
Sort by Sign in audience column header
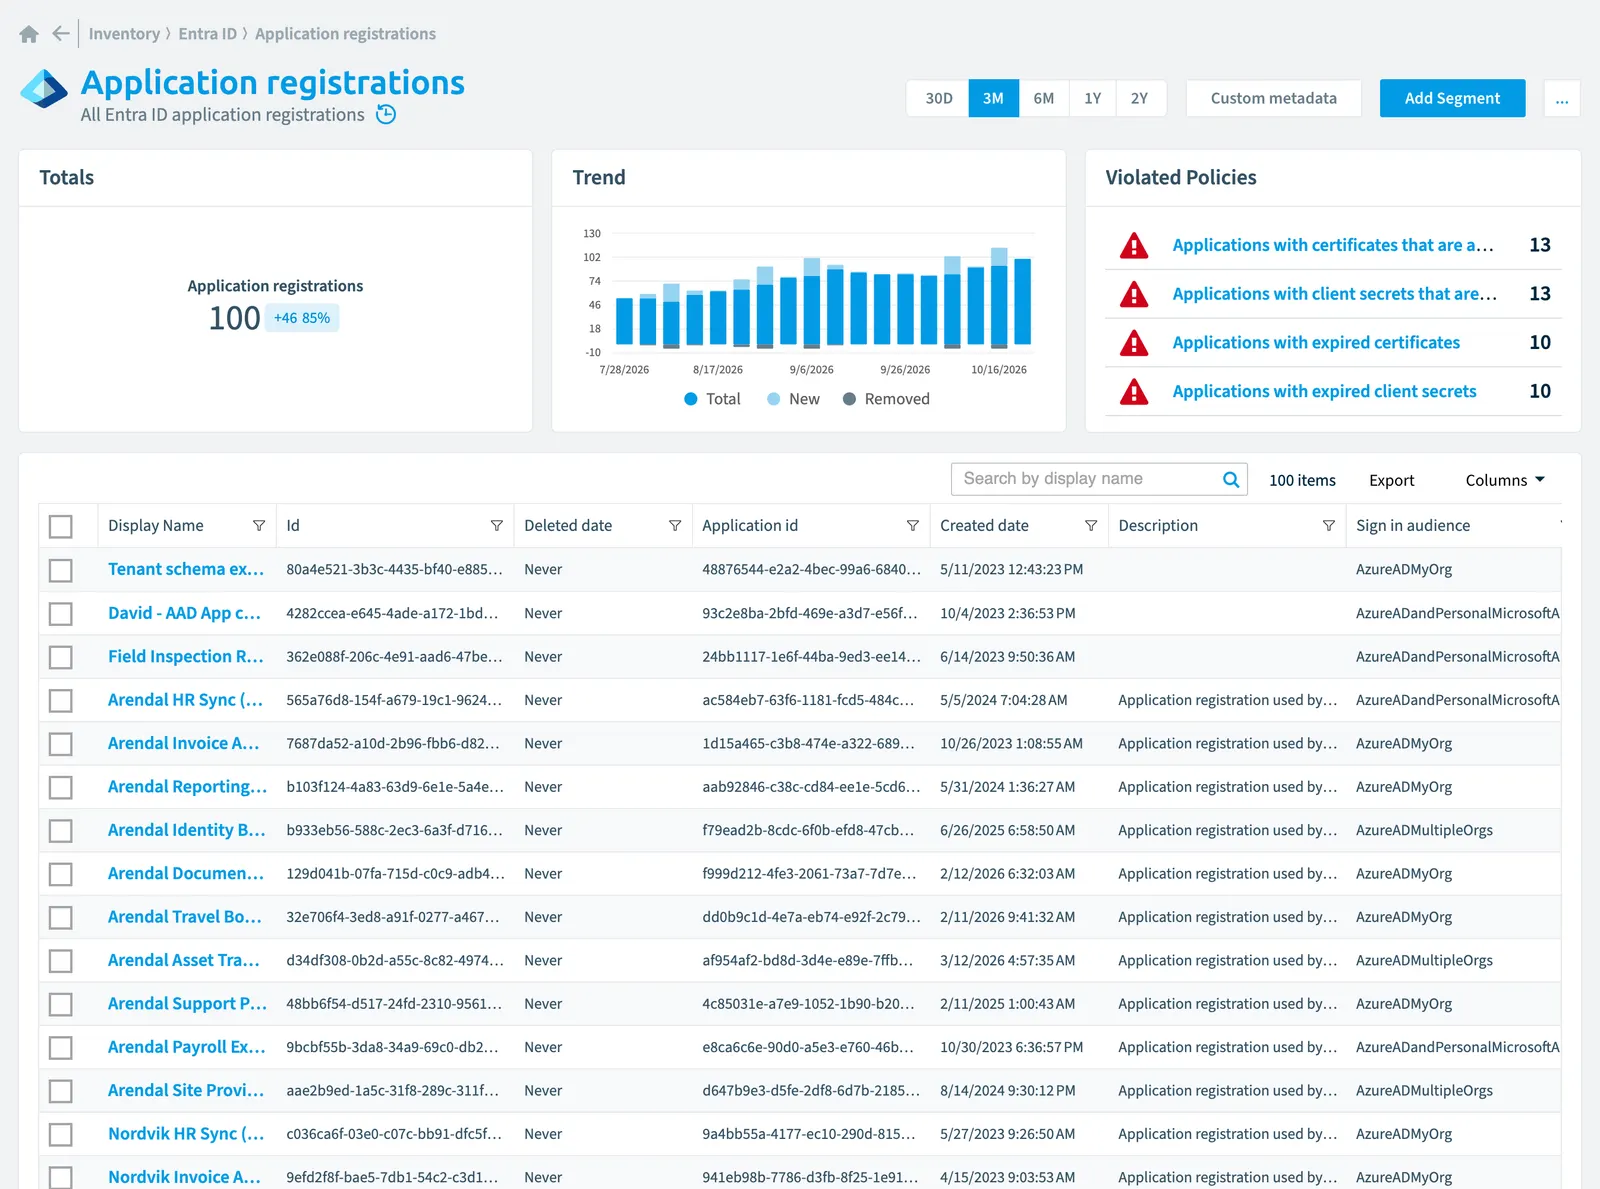1412,526
